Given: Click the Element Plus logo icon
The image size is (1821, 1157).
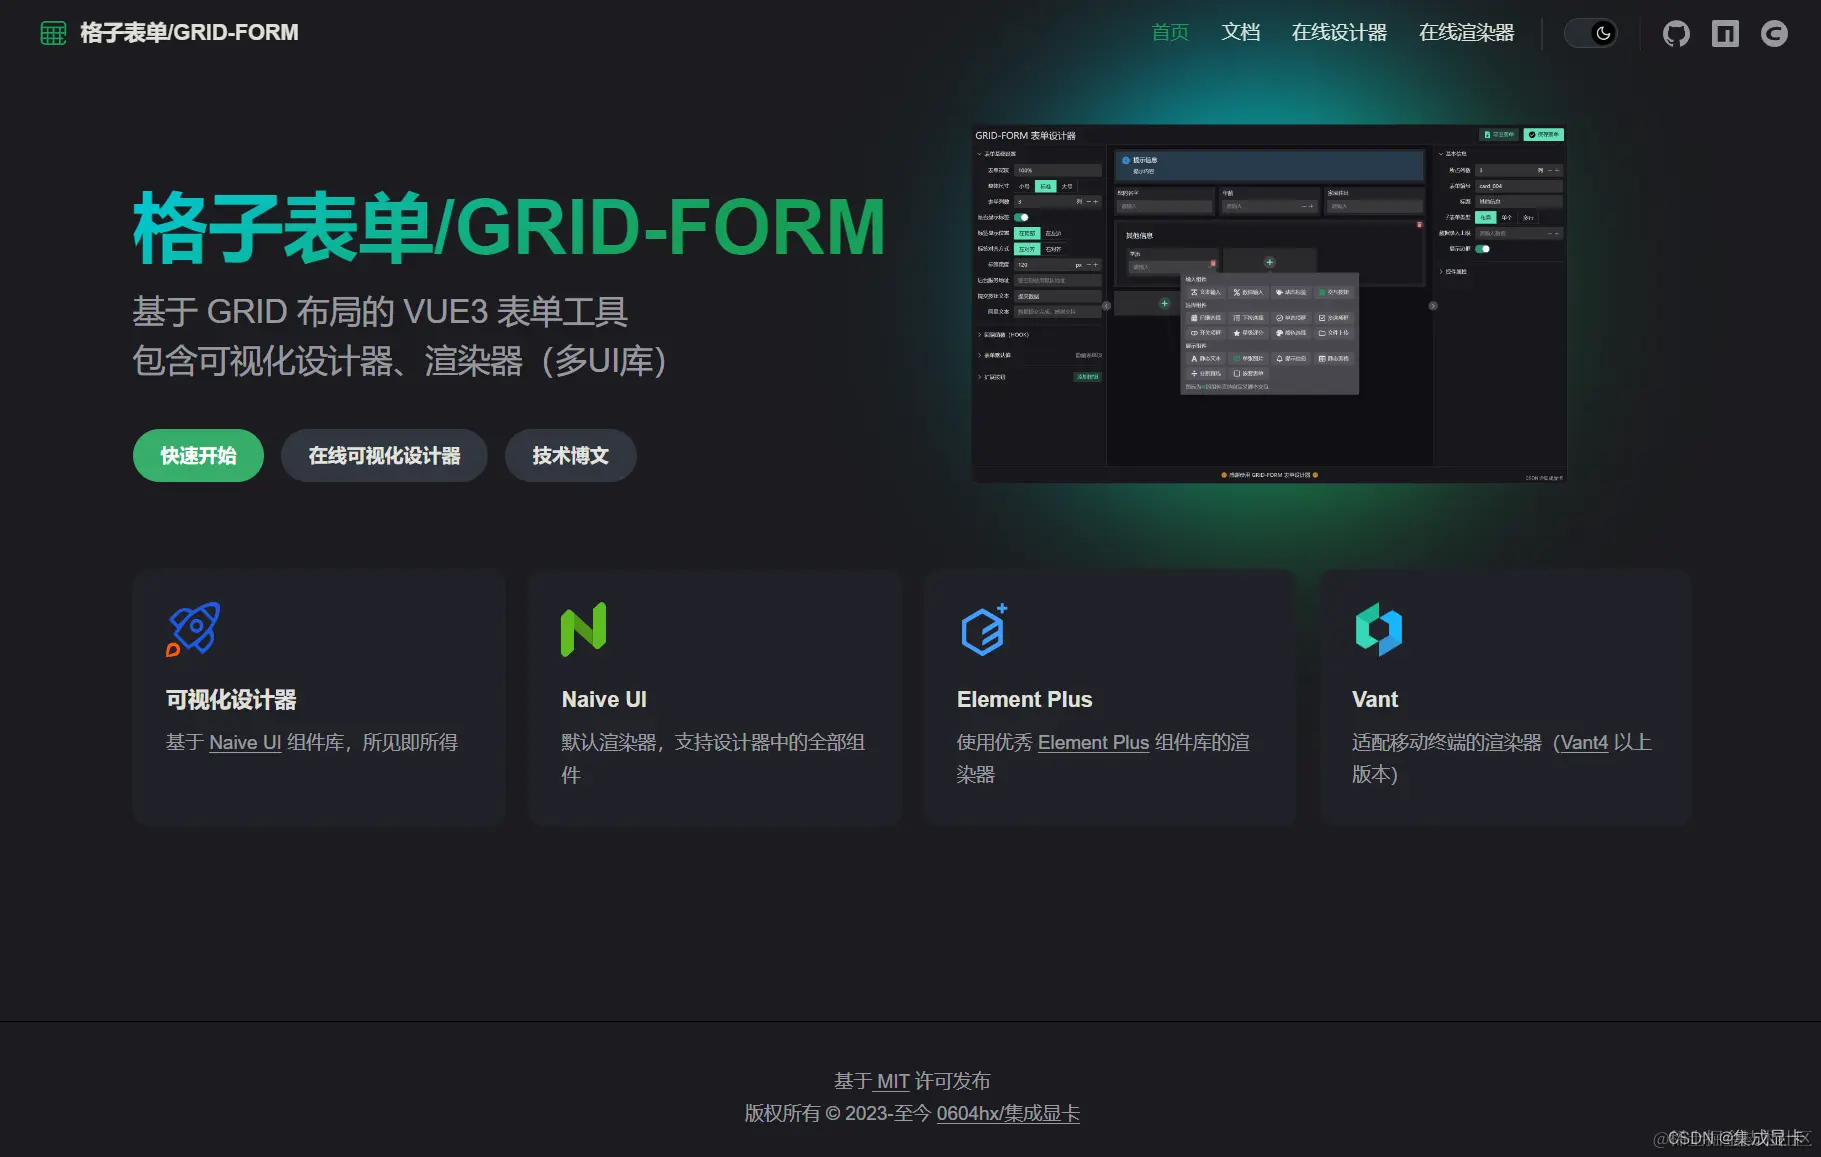Looking at the screenshot, I should tap(984, 629).
